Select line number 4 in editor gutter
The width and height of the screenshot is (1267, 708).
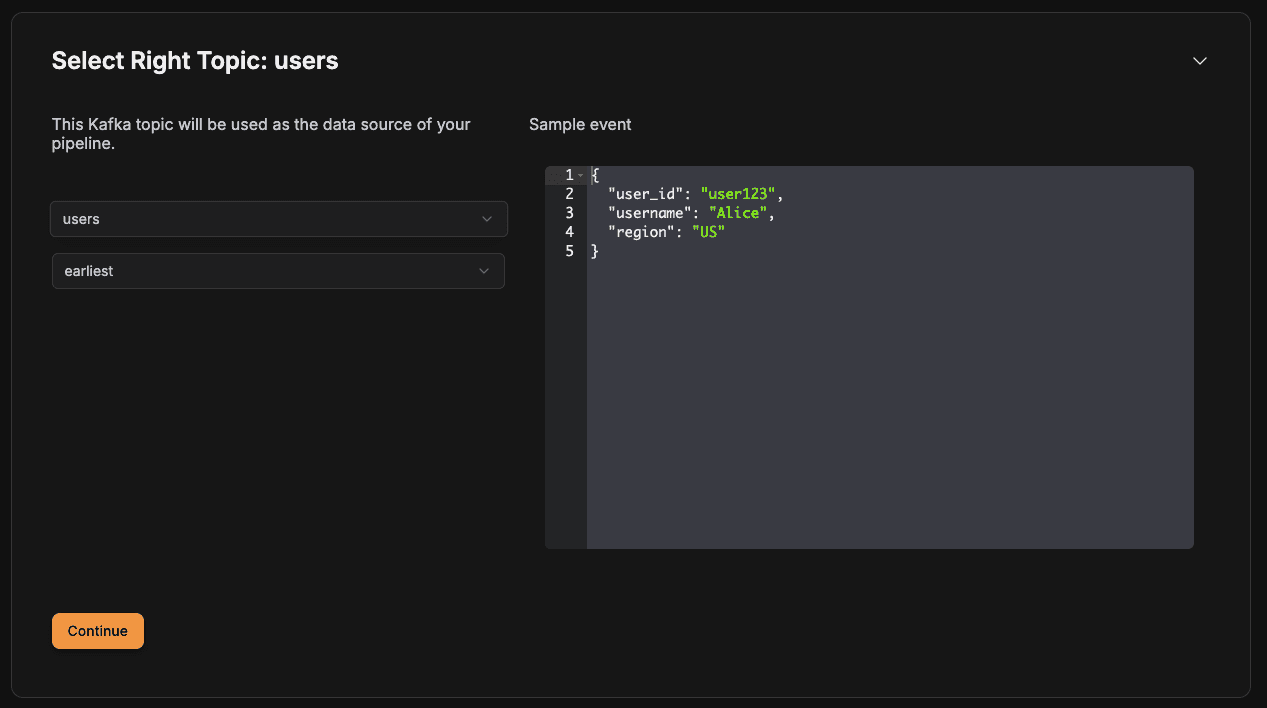pyautogui.click(x=569, y=232)
